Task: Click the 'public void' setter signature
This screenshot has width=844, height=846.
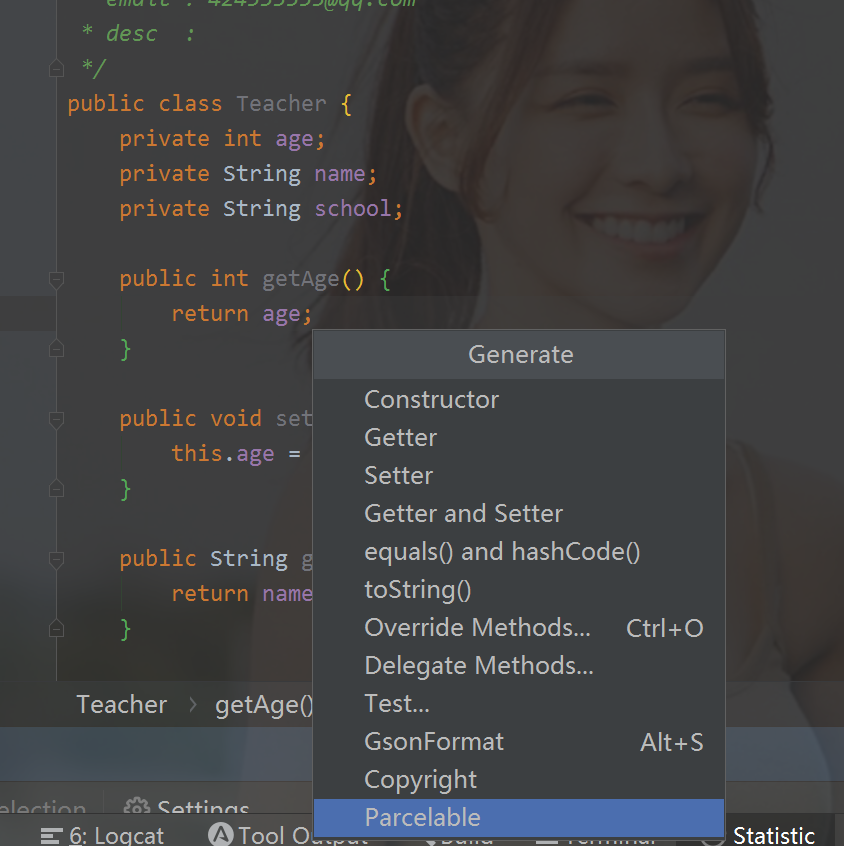Action: click(190, 419)
